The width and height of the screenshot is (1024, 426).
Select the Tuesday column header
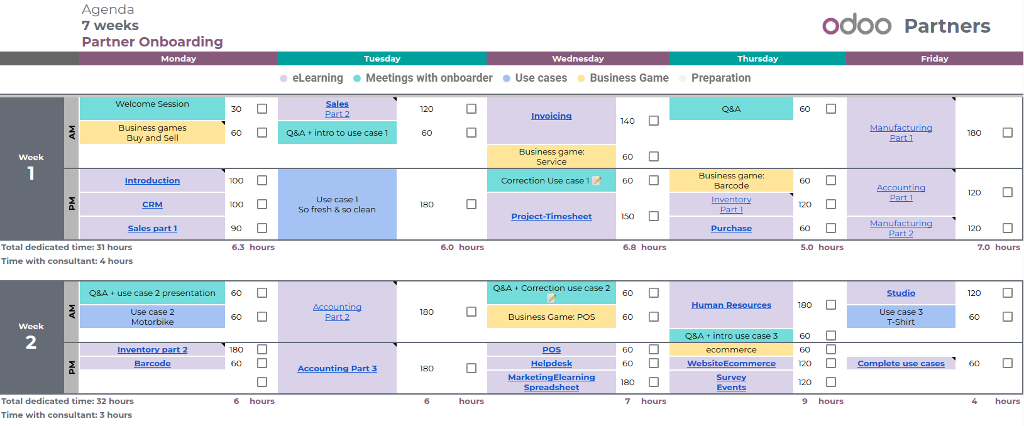click(x=381, y=59)
